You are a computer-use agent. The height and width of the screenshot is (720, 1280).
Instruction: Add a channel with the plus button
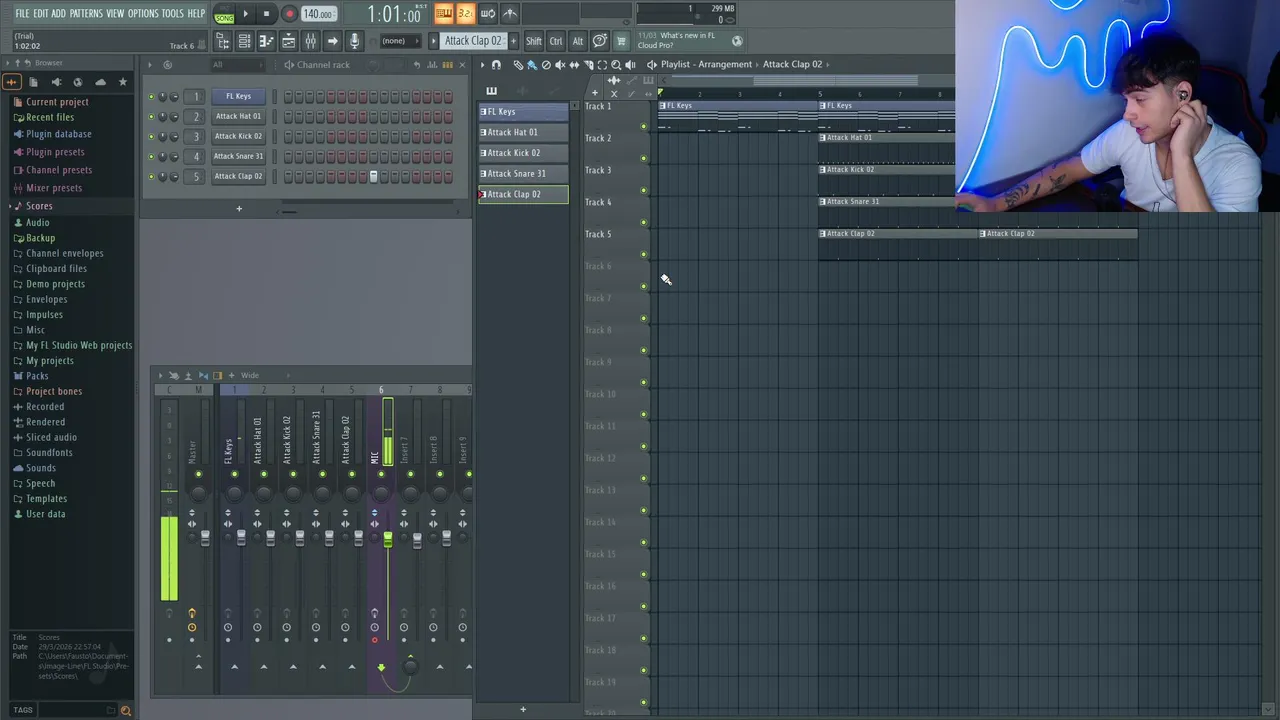click(x=239, y=209)
